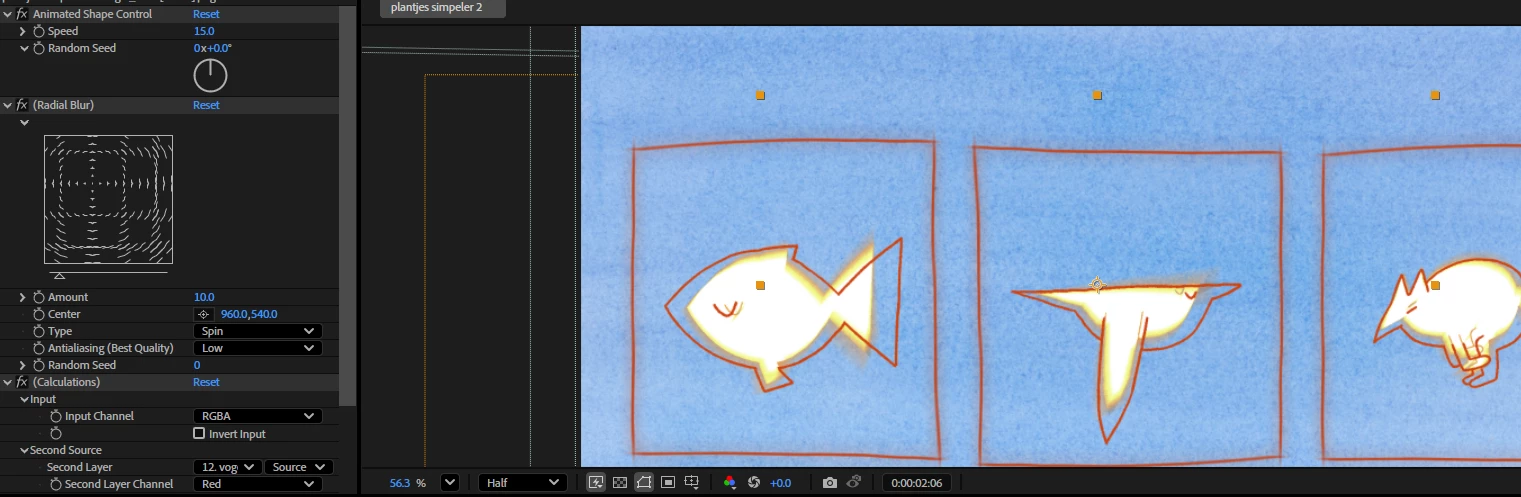
Task: Click the Random Seed angle value 0x+0.0°
Action: click(213, 48)
